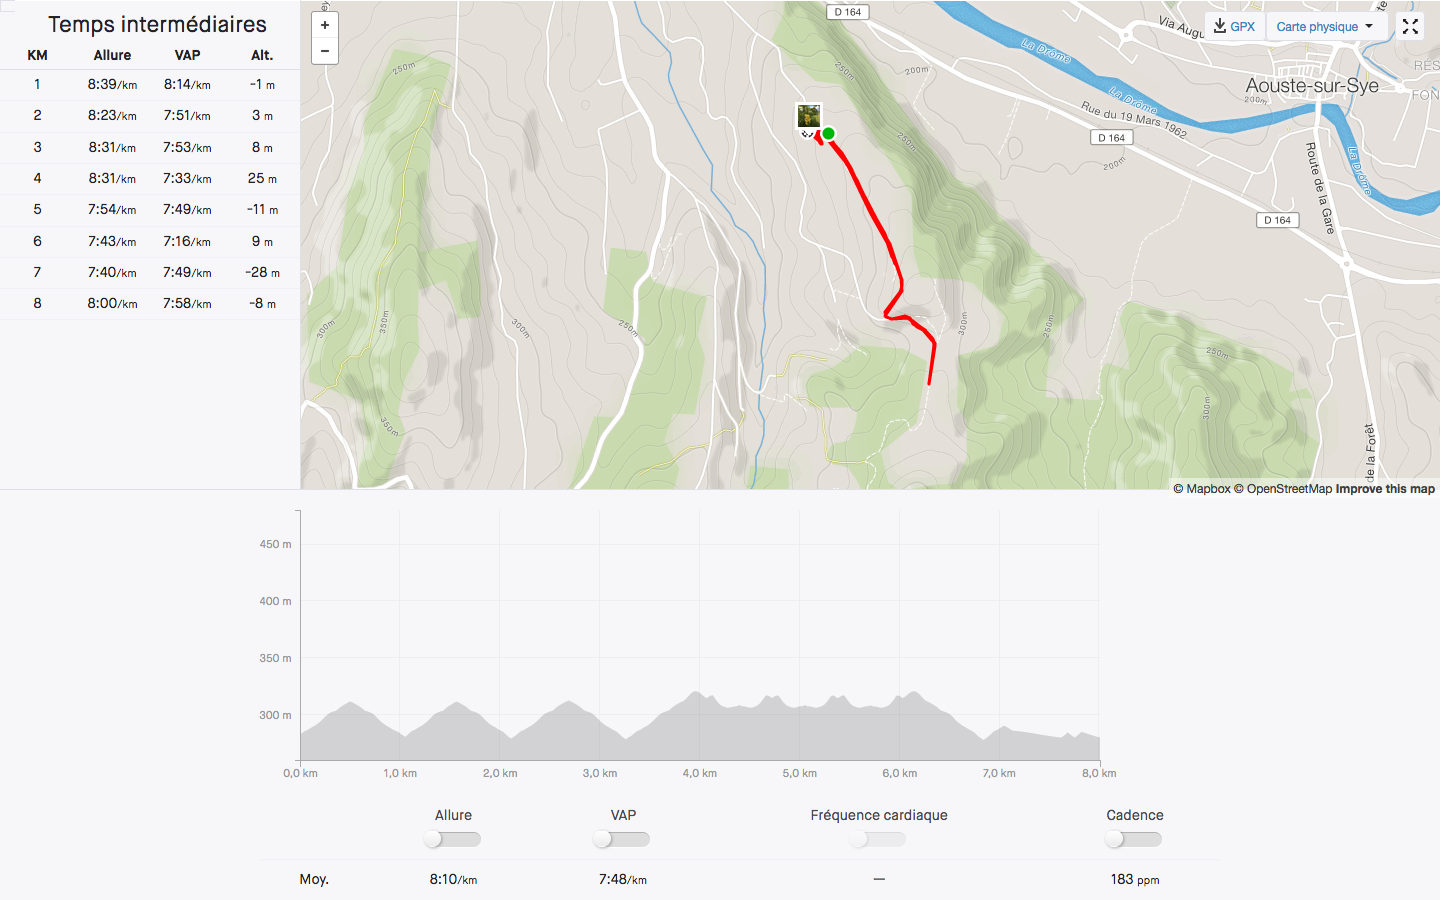Zoom out on the map

(x=325, y=51)
